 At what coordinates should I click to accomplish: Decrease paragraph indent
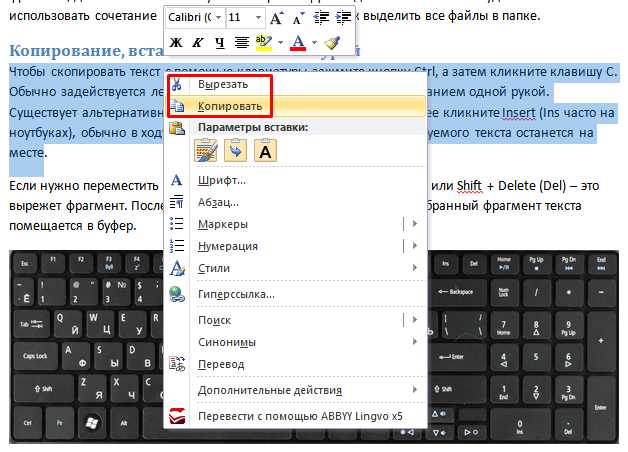coord(321,17)
